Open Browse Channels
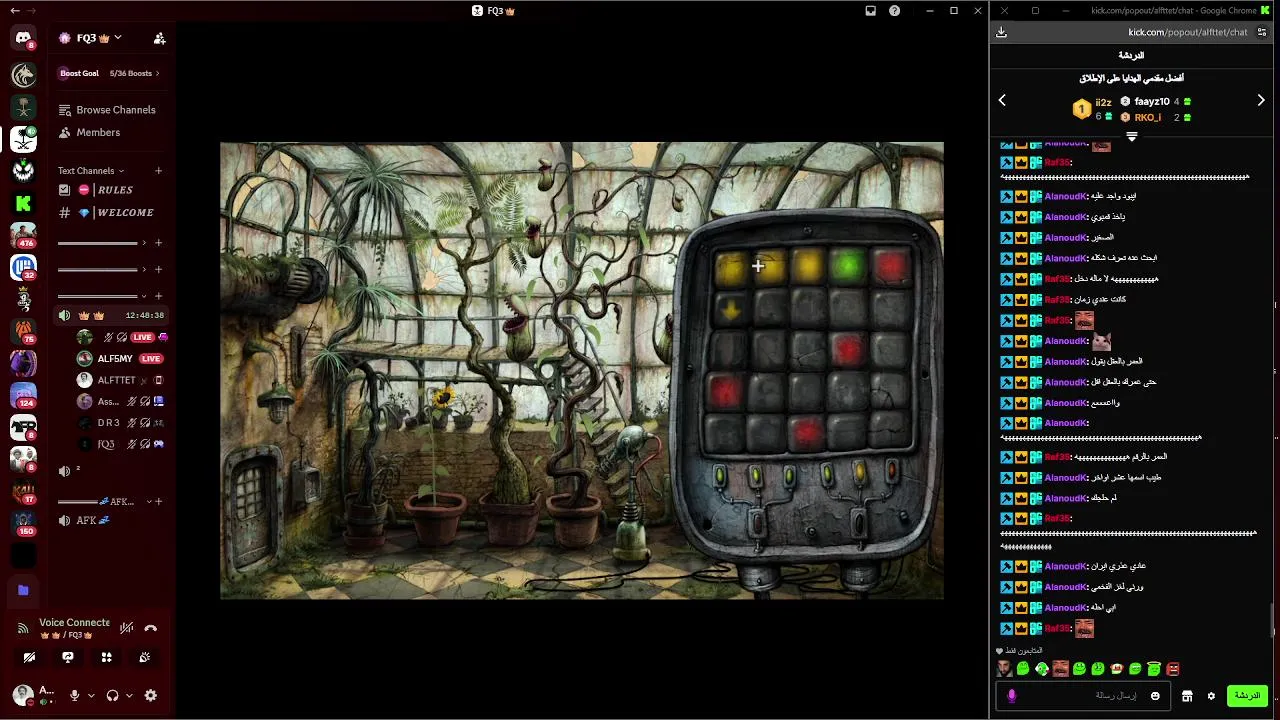The height and width of the screenshot is (720, 1280). tap(107, 110)
